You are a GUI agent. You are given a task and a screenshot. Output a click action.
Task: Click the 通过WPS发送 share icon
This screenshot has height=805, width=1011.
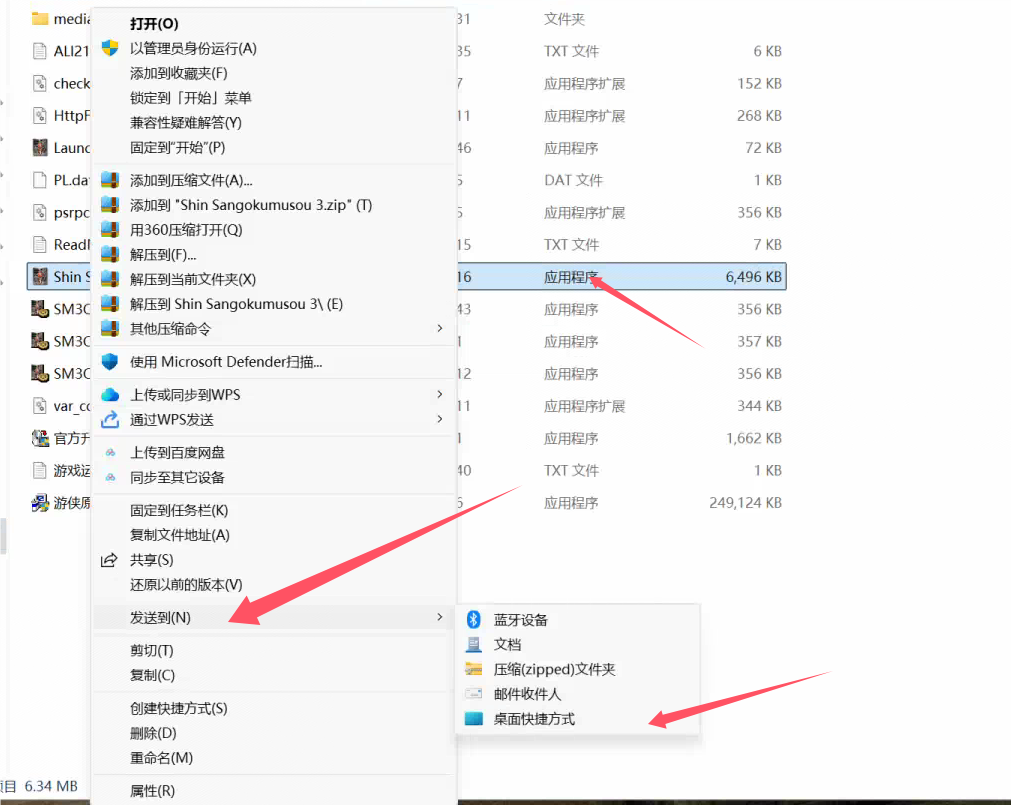click(110, 420)
